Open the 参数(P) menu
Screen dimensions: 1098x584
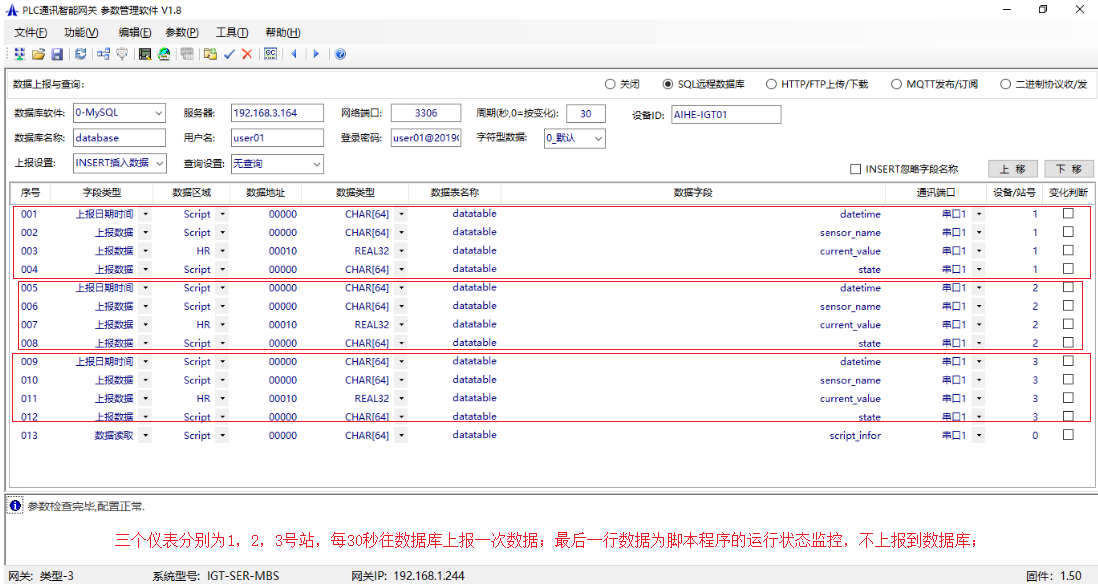[x=181, y=32]
